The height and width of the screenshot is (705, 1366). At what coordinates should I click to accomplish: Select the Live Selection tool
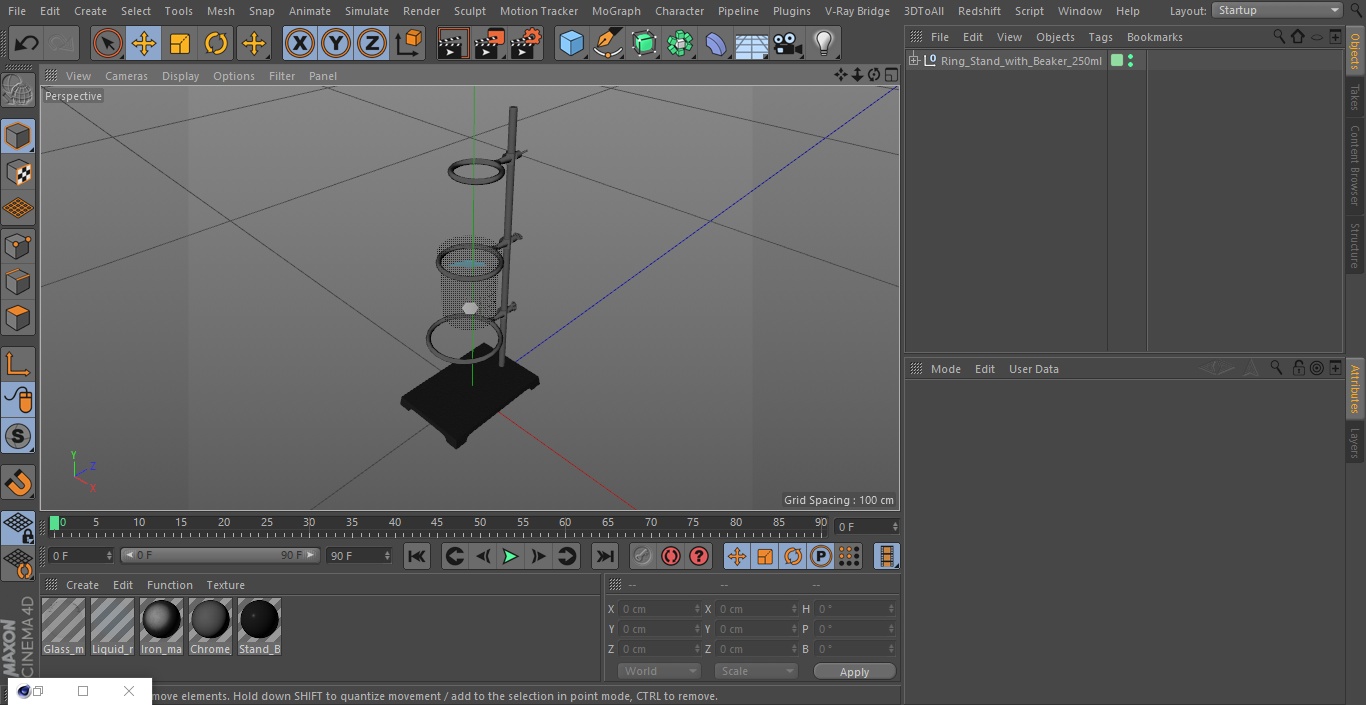[107, 44]
